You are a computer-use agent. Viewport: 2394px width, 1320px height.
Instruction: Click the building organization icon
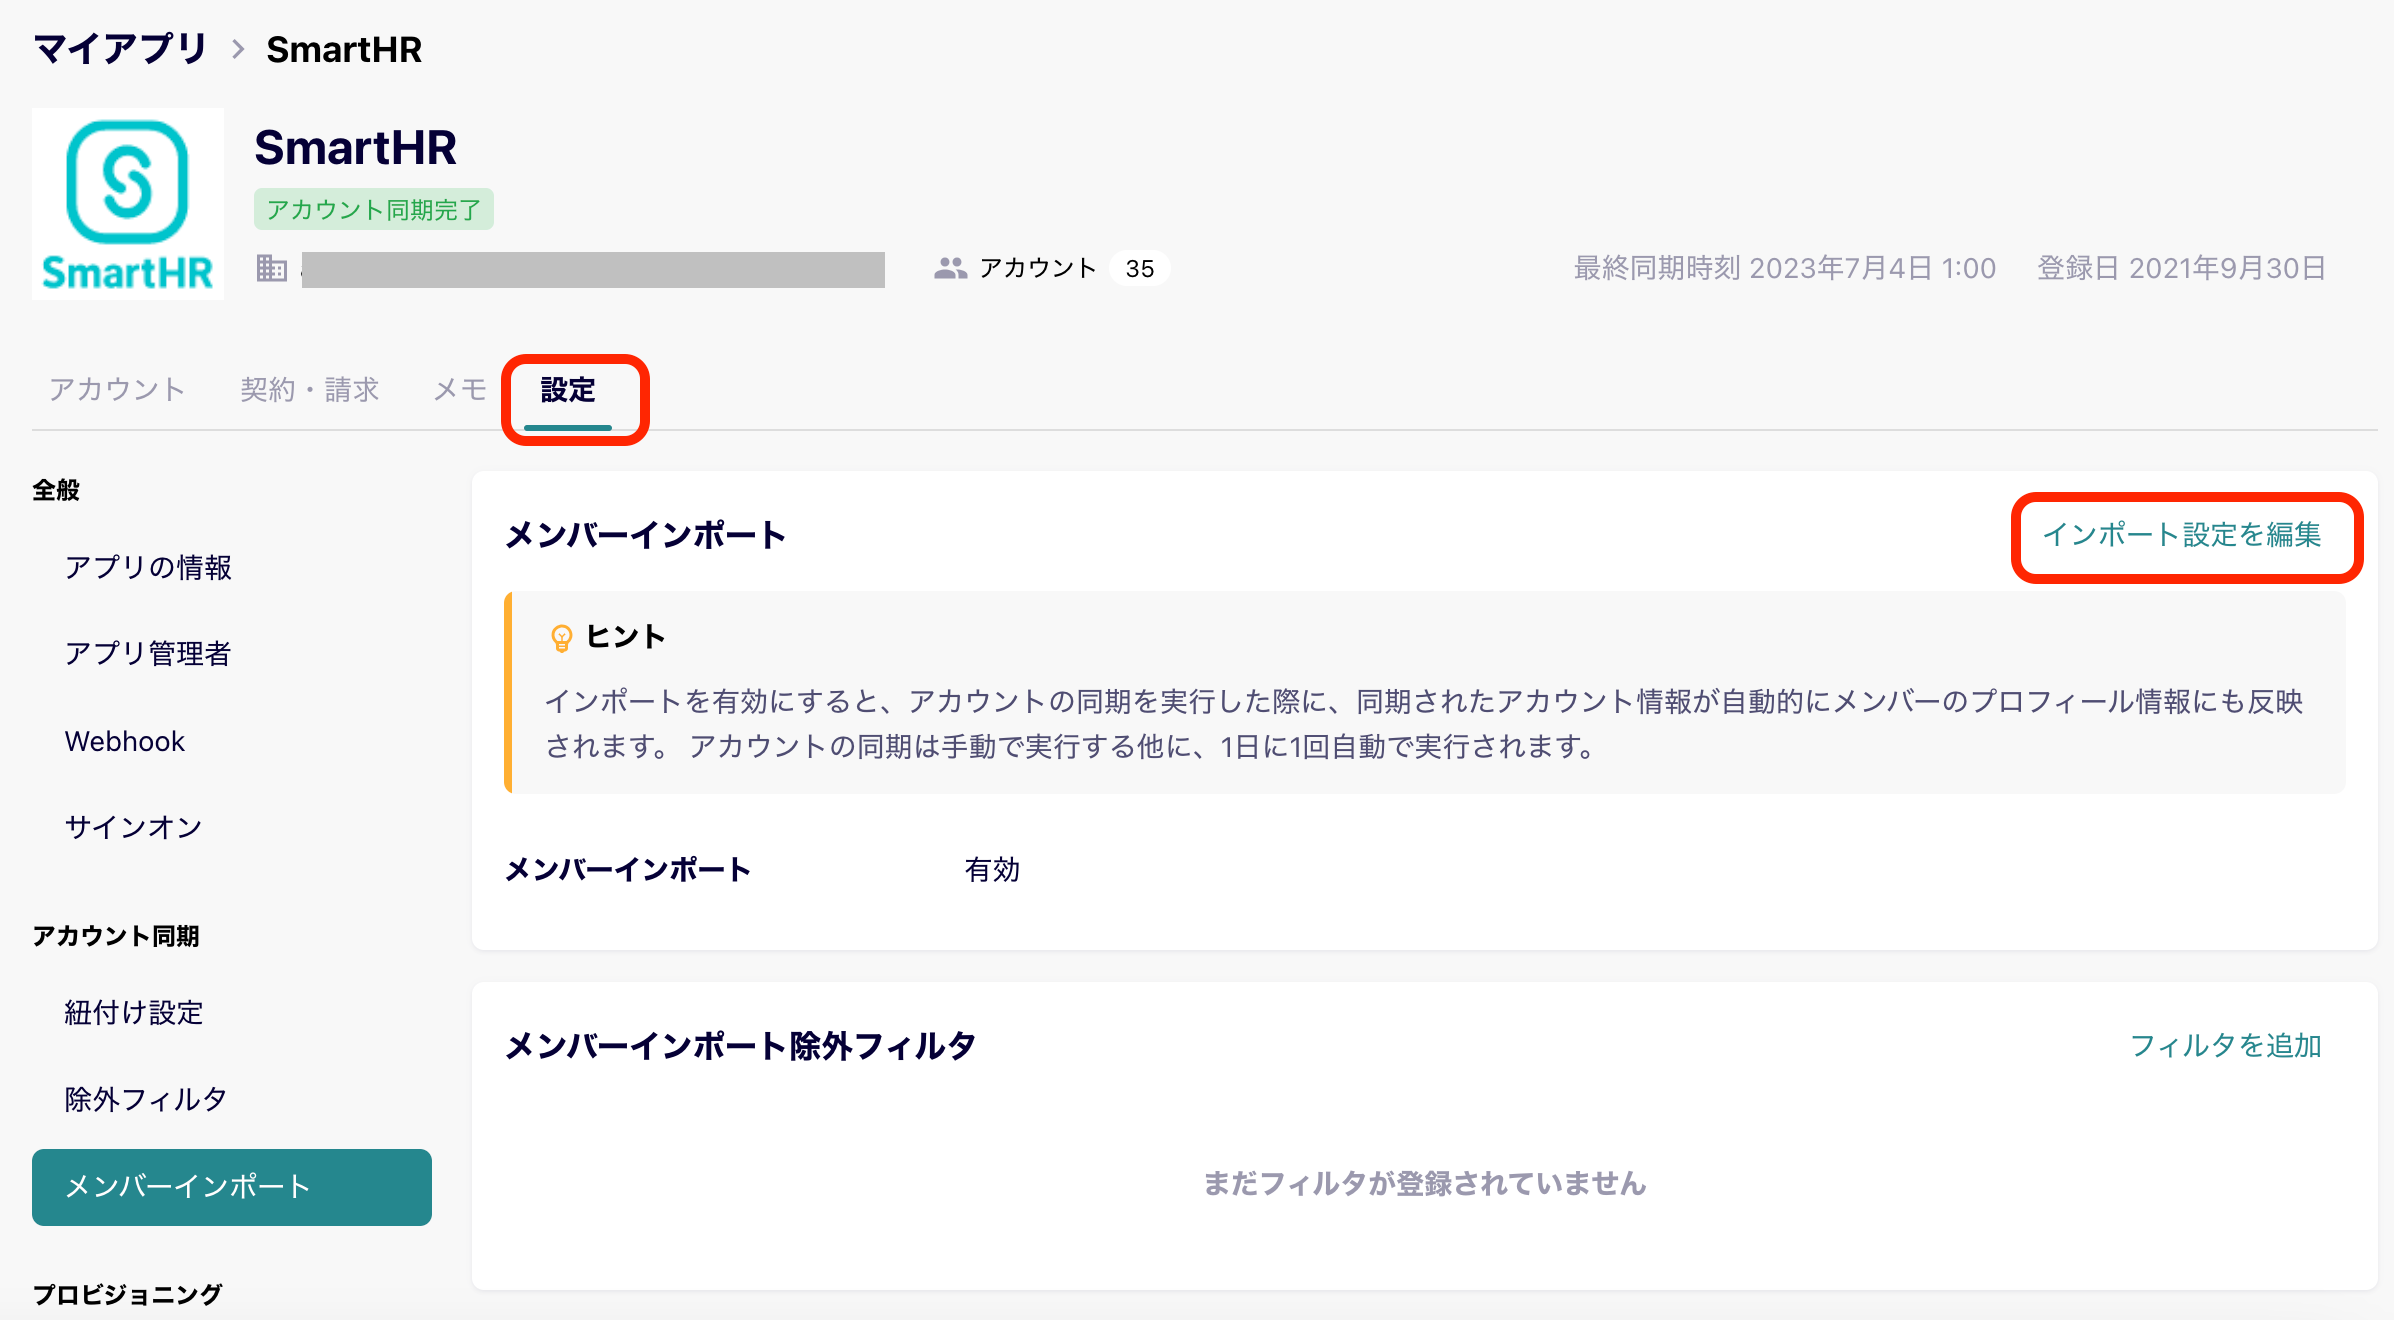272,268
